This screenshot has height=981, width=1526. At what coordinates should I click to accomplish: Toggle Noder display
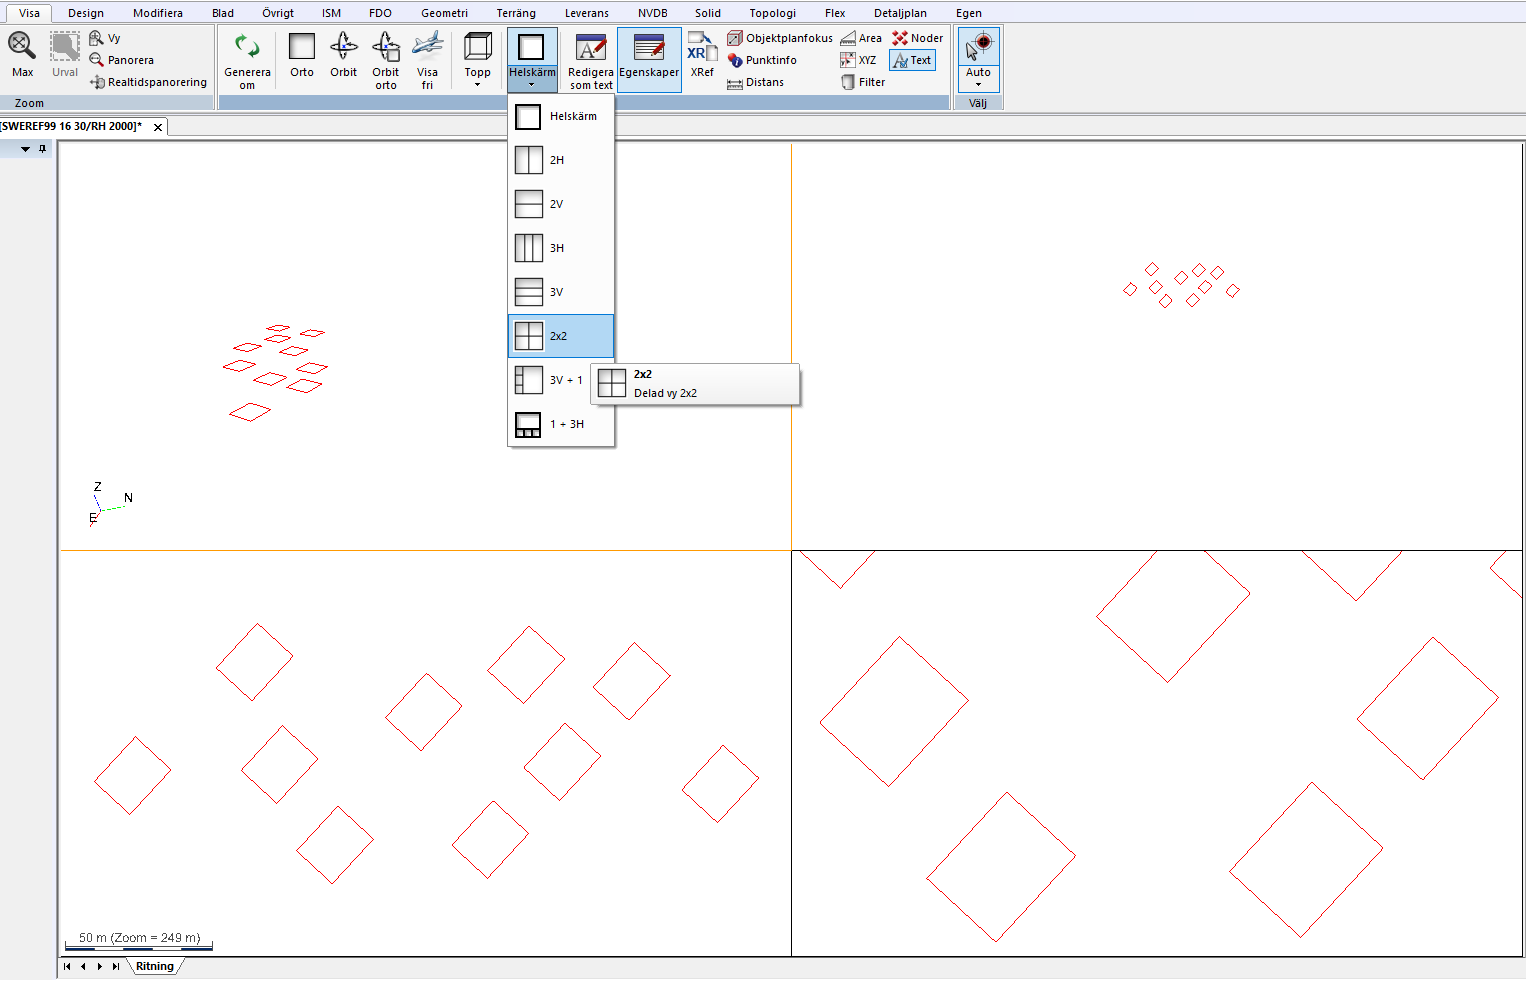tap(917, 38)
